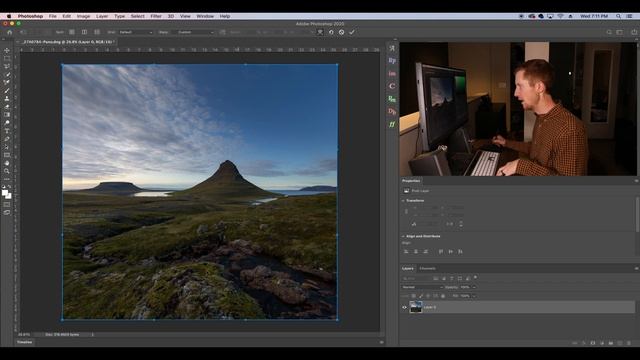Hide Layer 0 with eye icon

(x=404, y=307)
